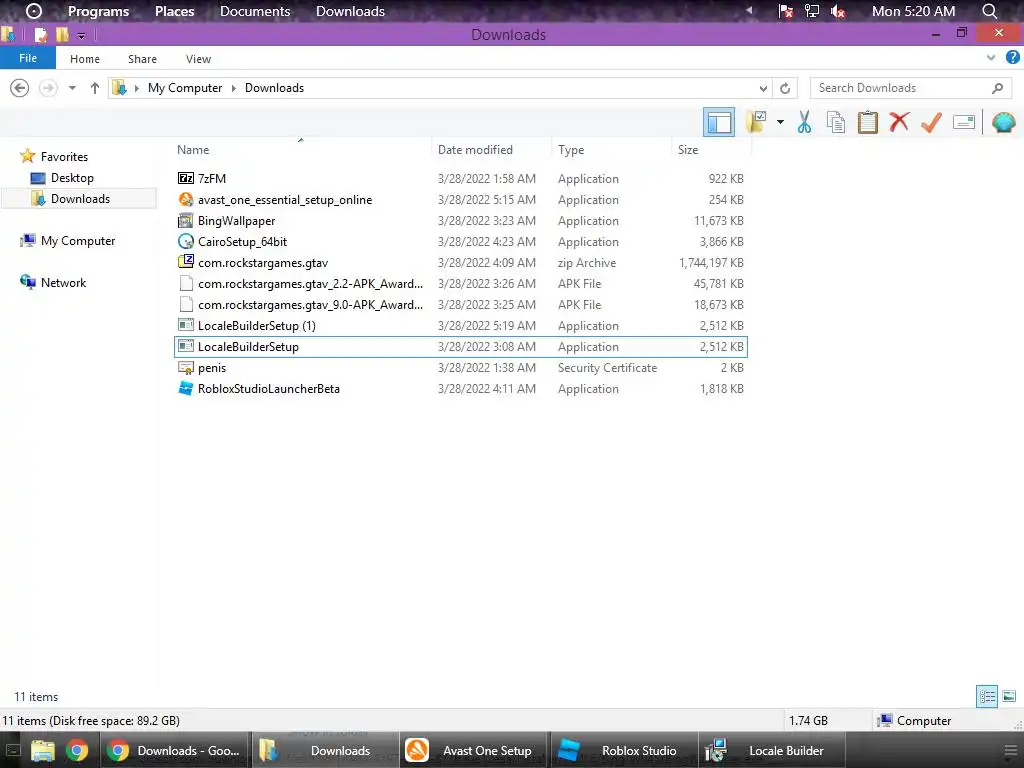
Task: Click the network tray icon
Action: tap(812, 11)
